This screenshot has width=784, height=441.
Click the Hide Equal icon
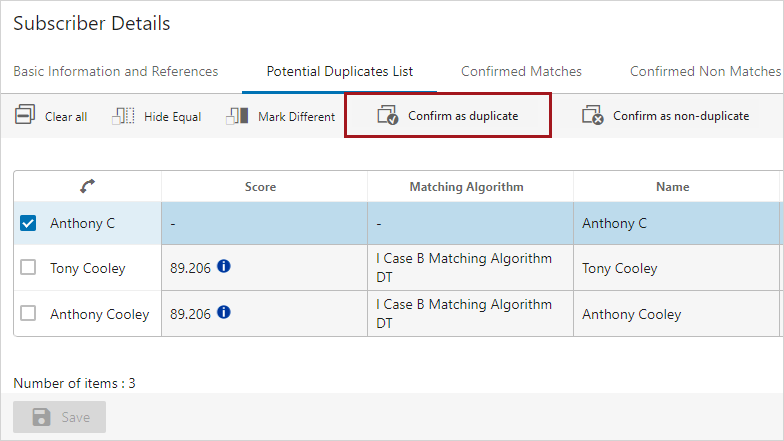[x=123, y=116]
